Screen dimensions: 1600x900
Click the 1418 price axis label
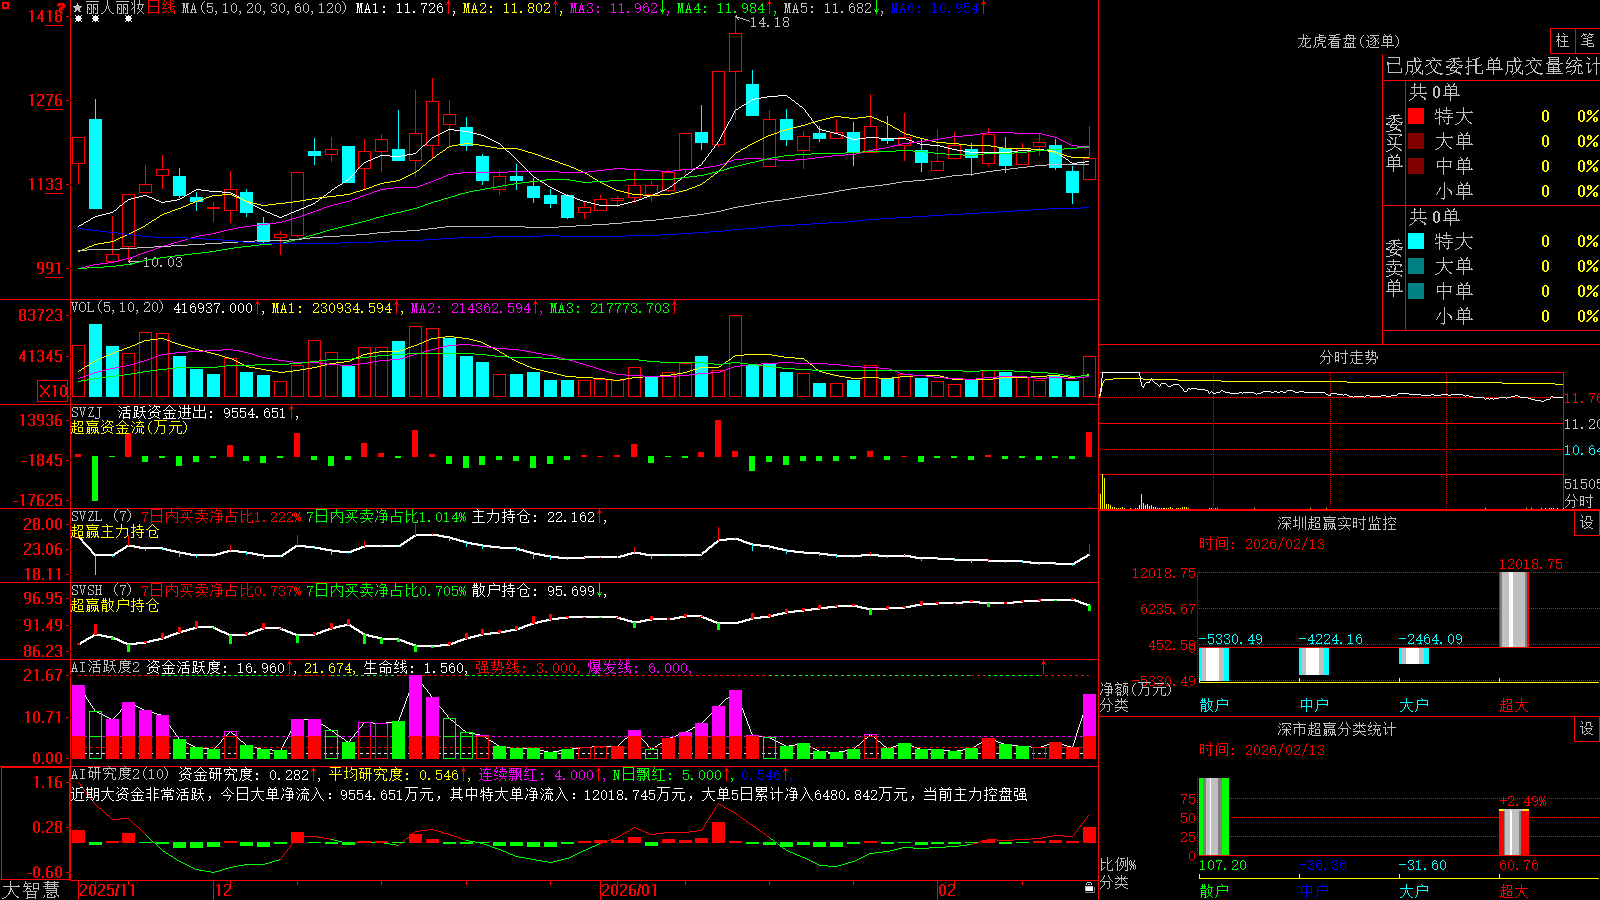point(47,16)
